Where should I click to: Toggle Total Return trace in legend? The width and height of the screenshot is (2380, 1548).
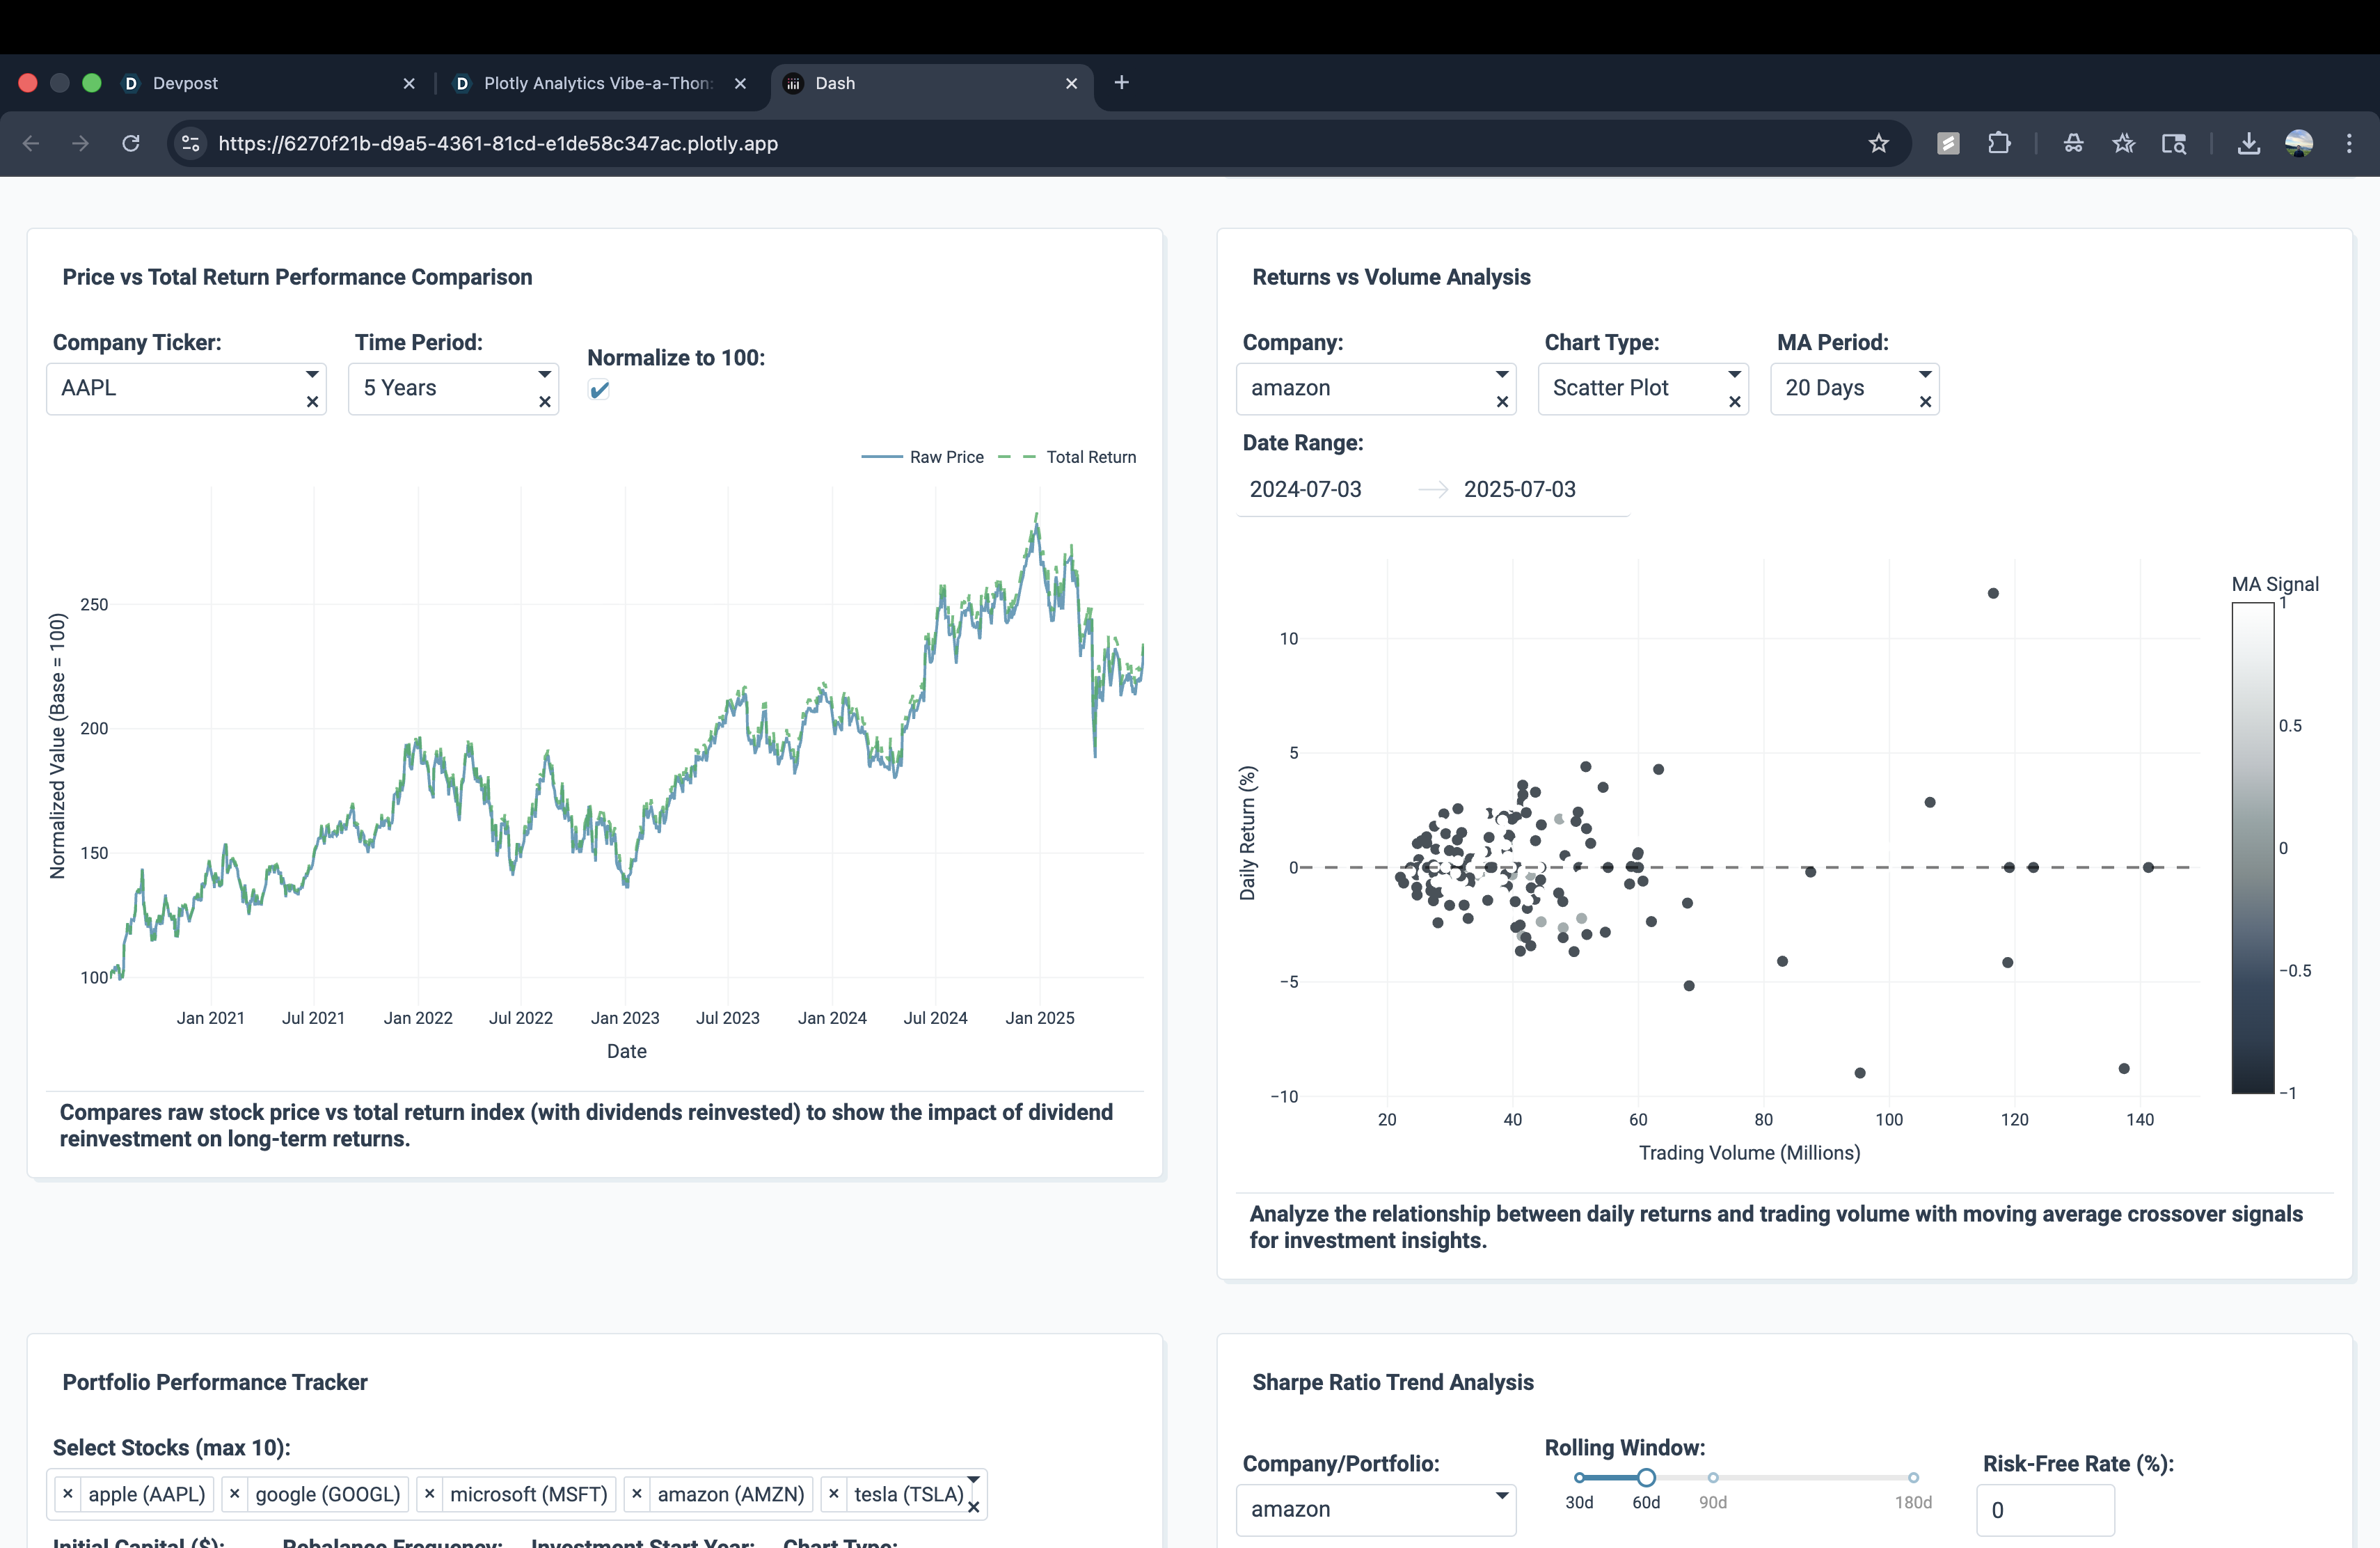click(x=1068, y=457)
